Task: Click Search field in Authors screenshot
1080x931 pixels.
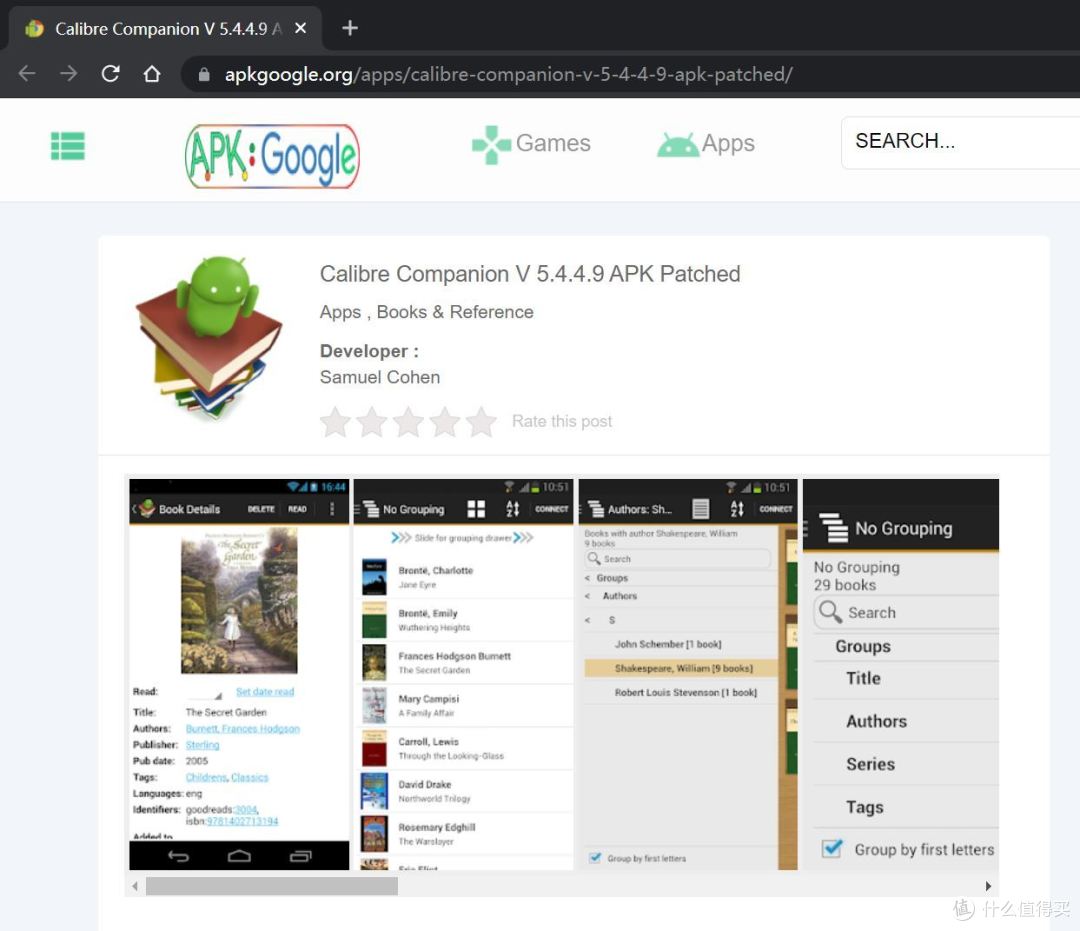Action: tap(677, 558)
